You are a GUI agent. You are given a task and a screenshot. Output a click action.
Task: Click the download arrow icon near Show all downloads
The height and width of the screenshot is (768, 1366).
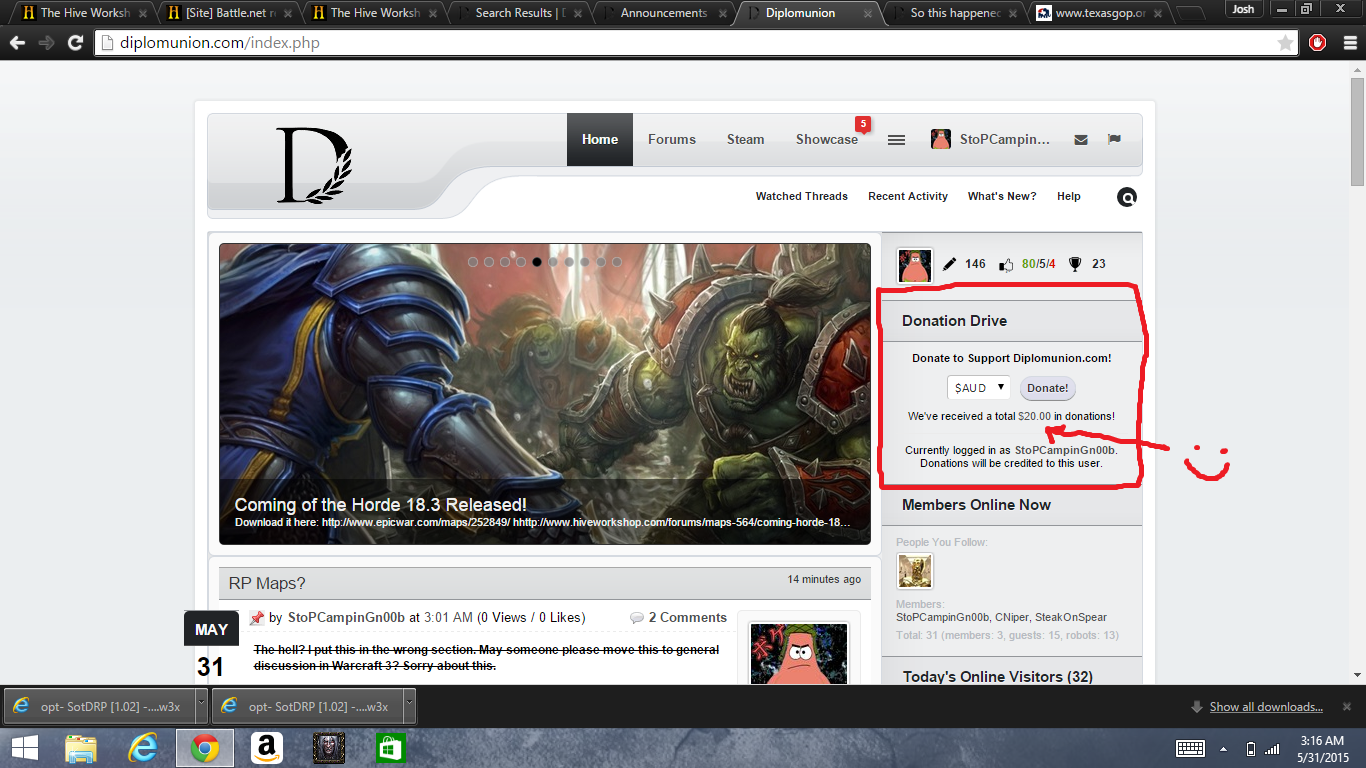click(1197, 707)
